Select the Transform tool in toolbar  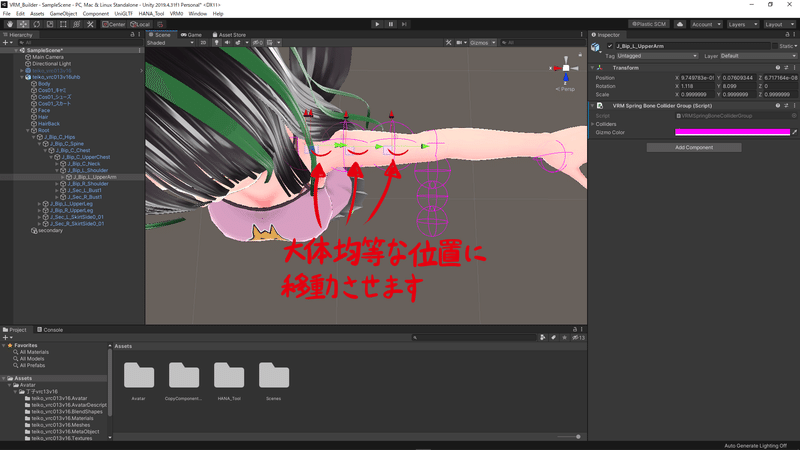[x=77, y=24]
